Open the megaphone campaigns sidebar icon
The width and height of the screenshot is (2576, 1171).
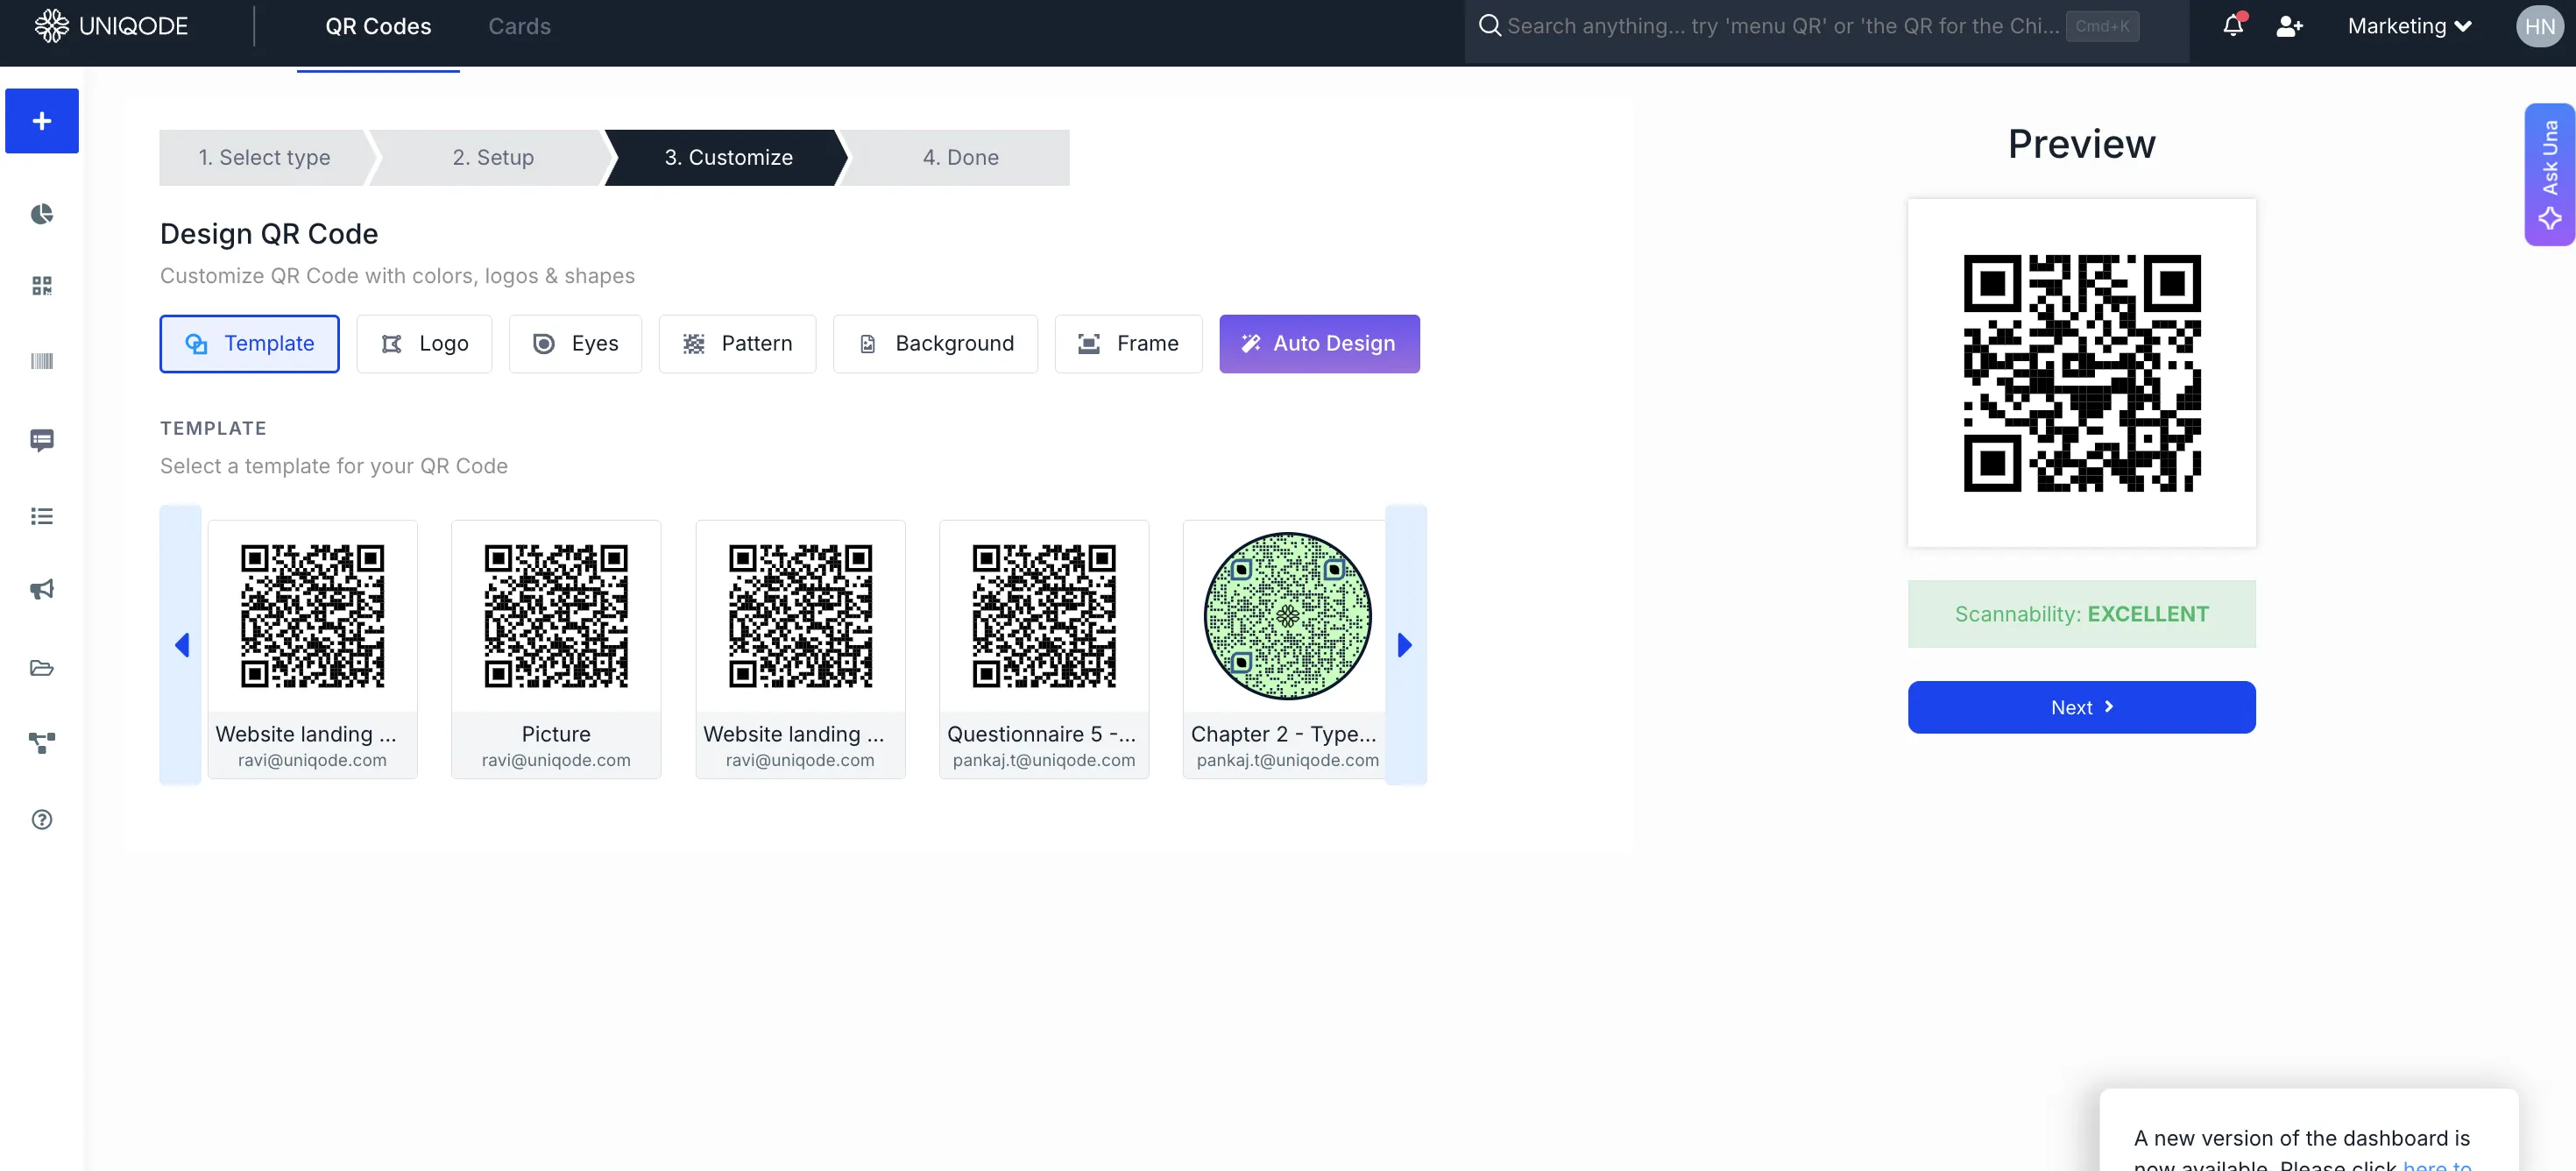point(41,589)
